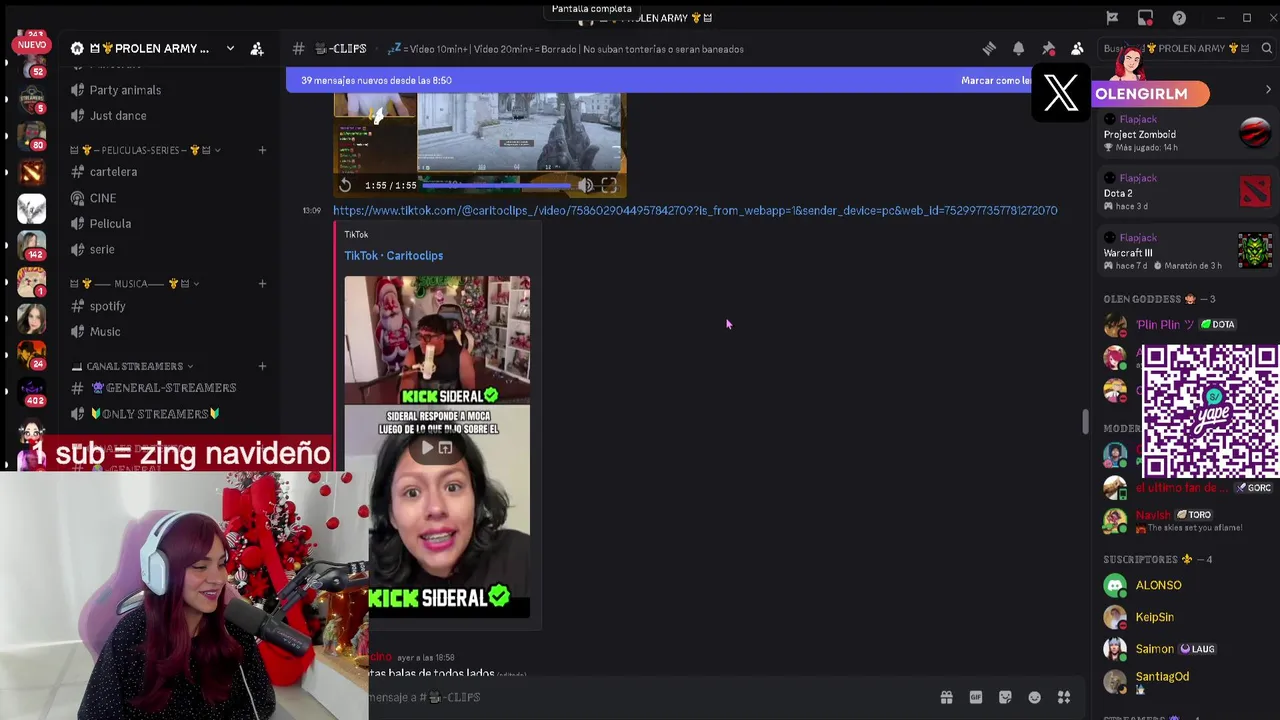Toggle notification bell for CLIPS channel

1018,48
